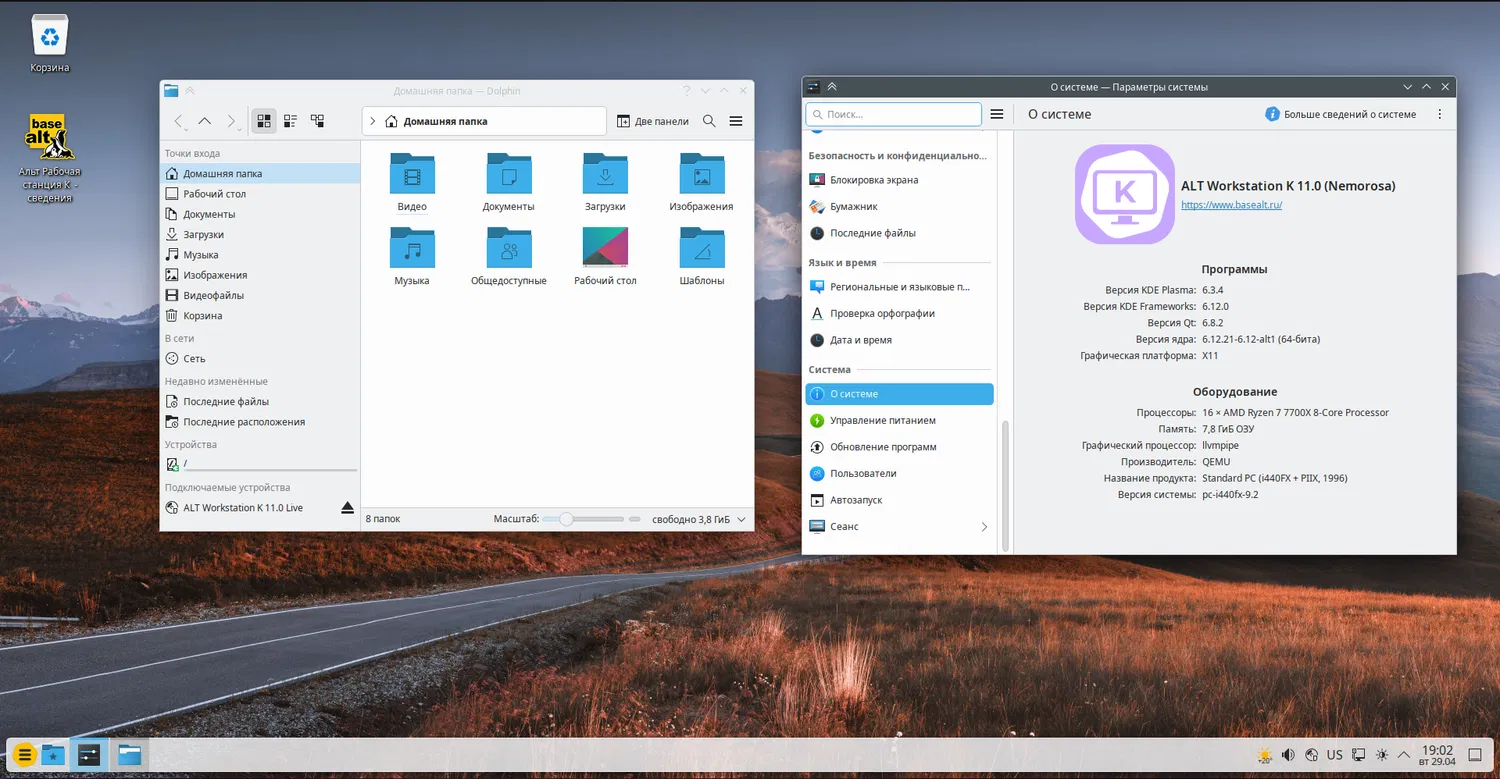The height and width of the screenshot is (779, 1500).
Task: Open the three-dot menu in System Settings header
Action: tap(1440, 114)
